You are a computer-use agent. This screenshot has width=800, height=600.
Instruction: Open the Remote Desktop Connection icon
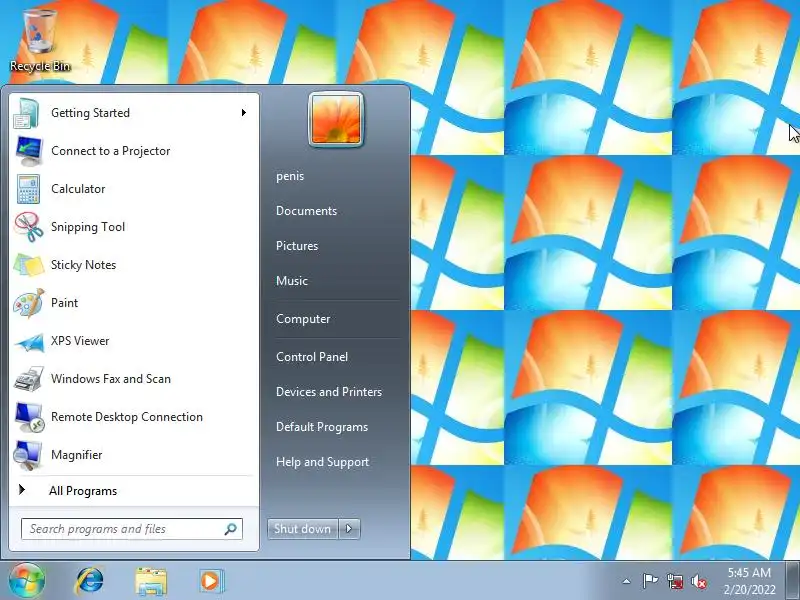coord(28,417)
